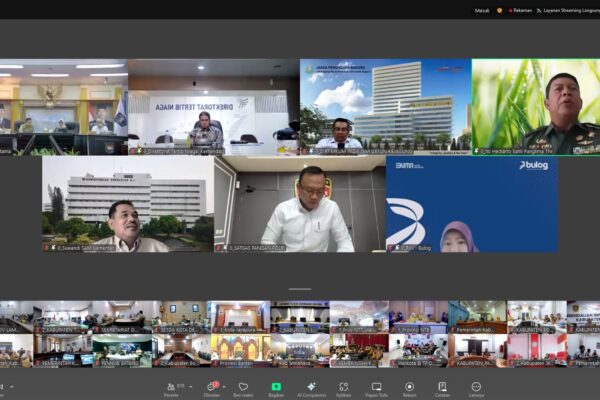Open Layanan Streaming Langsung indicator
600x400 pixels.
point(568,11)
